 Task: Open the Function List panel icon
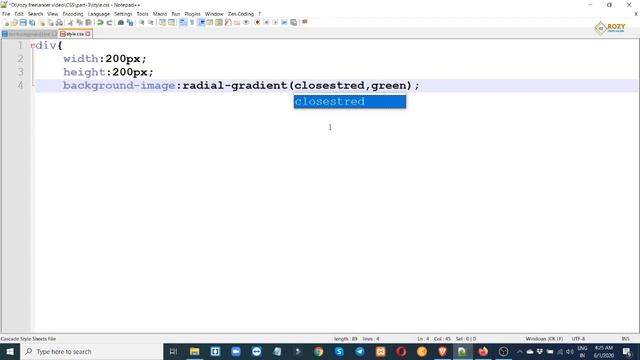pos(228,22)
